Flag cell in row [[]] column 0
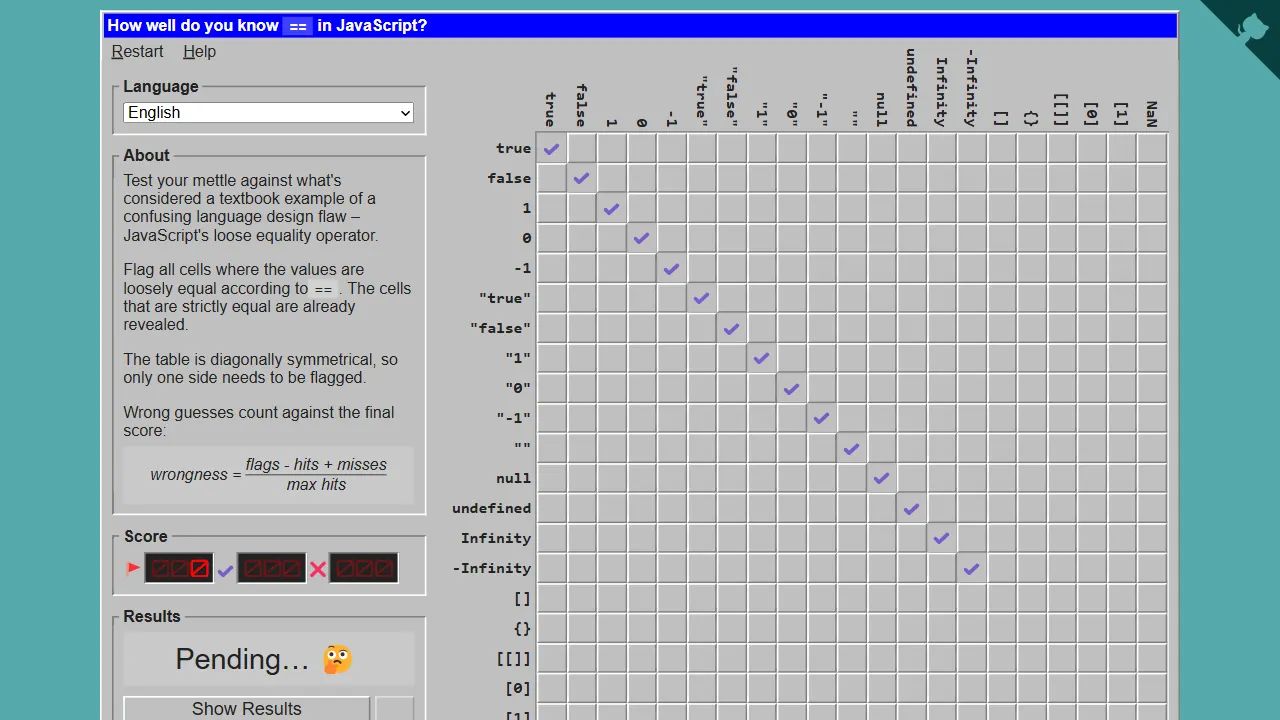 click(642, 658)
